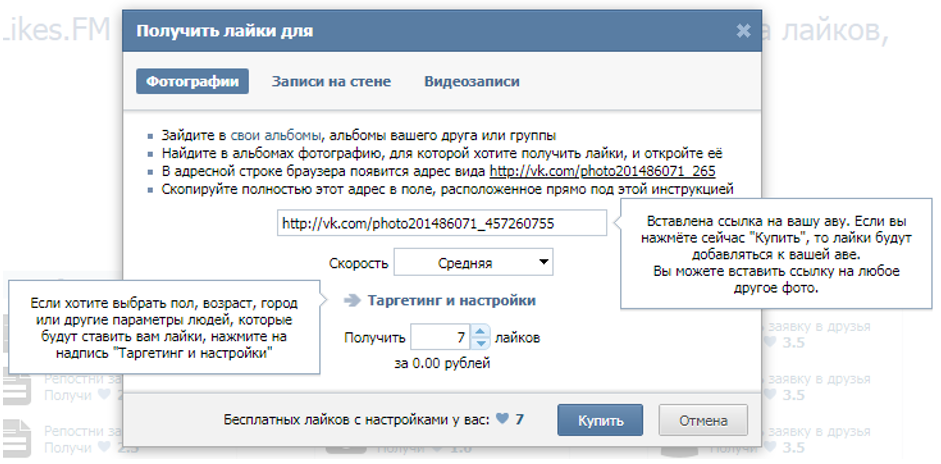
Task: Open the Скорость dropdown set to Средняя
Action: (x=473, y=263)
